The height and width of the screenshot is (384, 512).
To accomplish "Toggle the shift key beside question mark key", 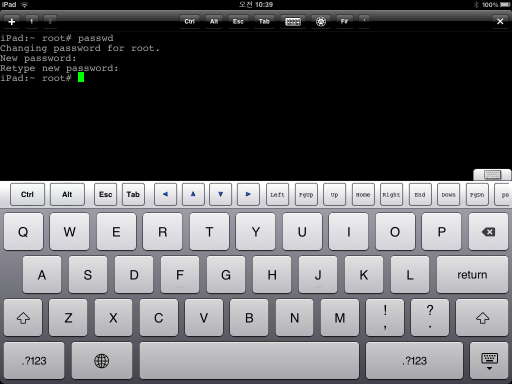I will [x=482, y=318].
